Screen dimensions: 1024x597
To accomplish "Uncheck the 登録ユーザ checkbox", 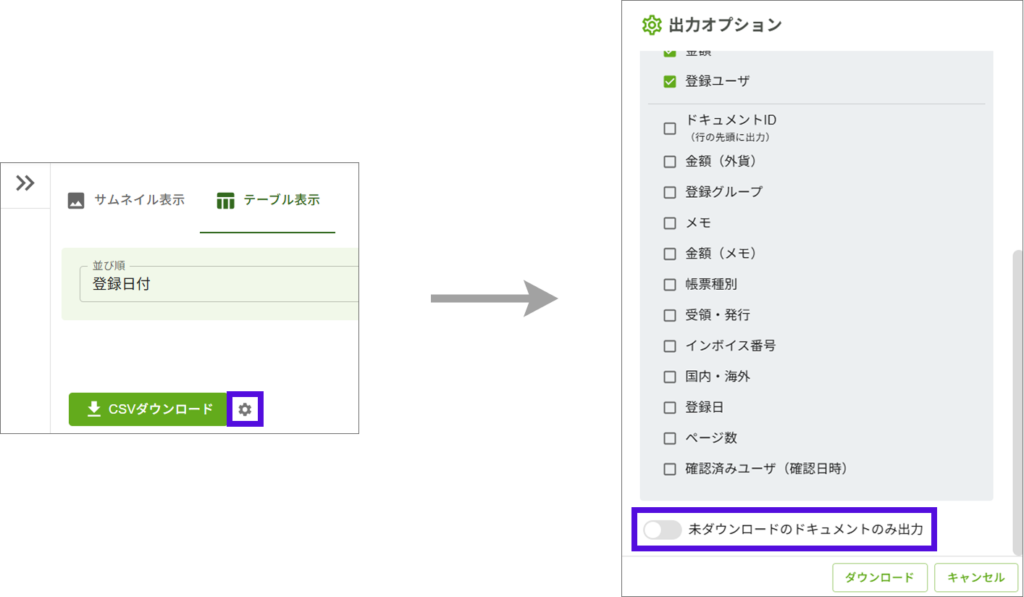I will [x=670, y=82].
